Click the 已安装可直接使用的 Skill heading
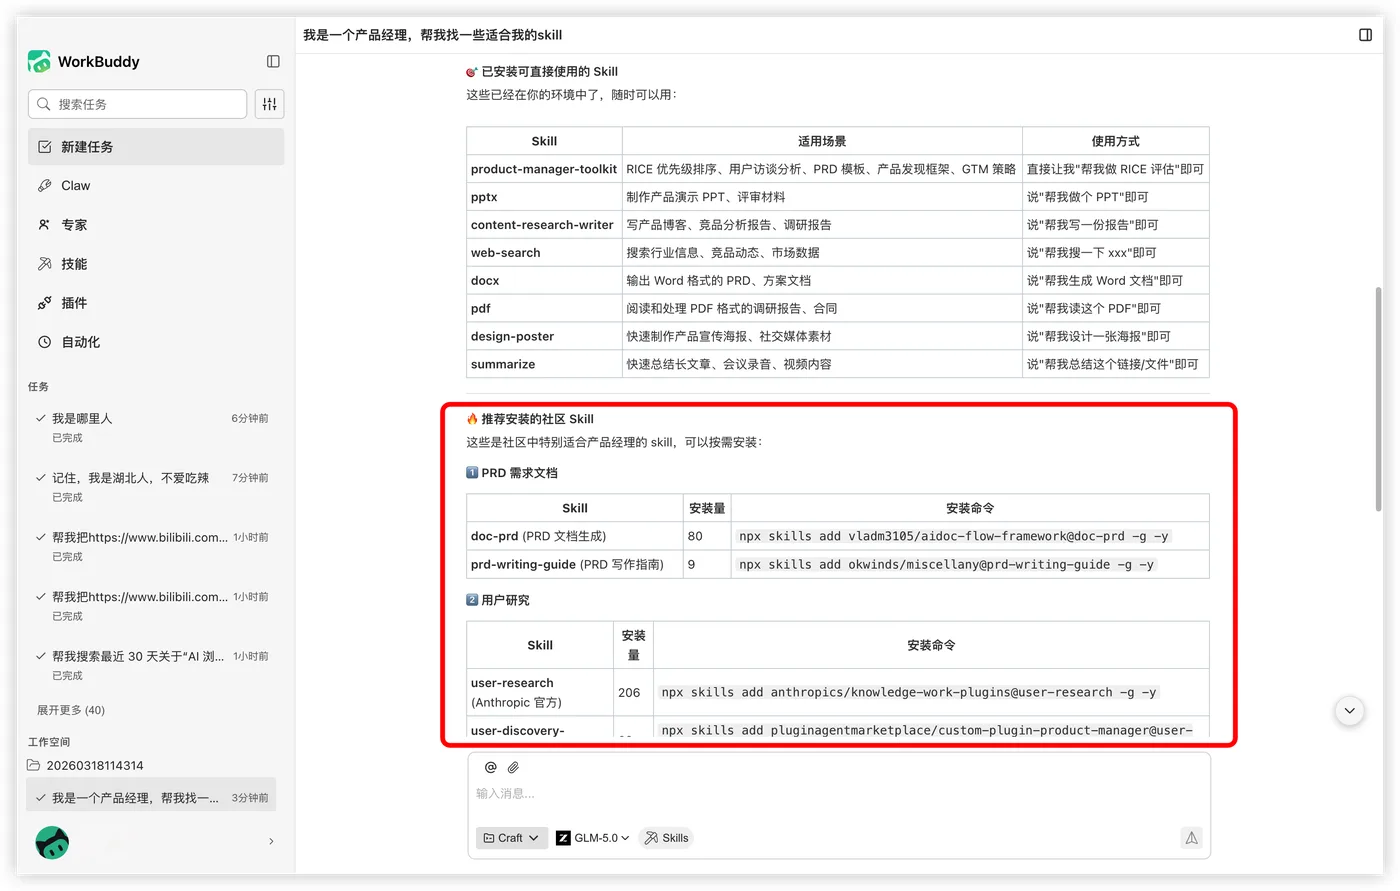Screen dimensions: 1400x891 pyautogui.click(x=542, y=72)
